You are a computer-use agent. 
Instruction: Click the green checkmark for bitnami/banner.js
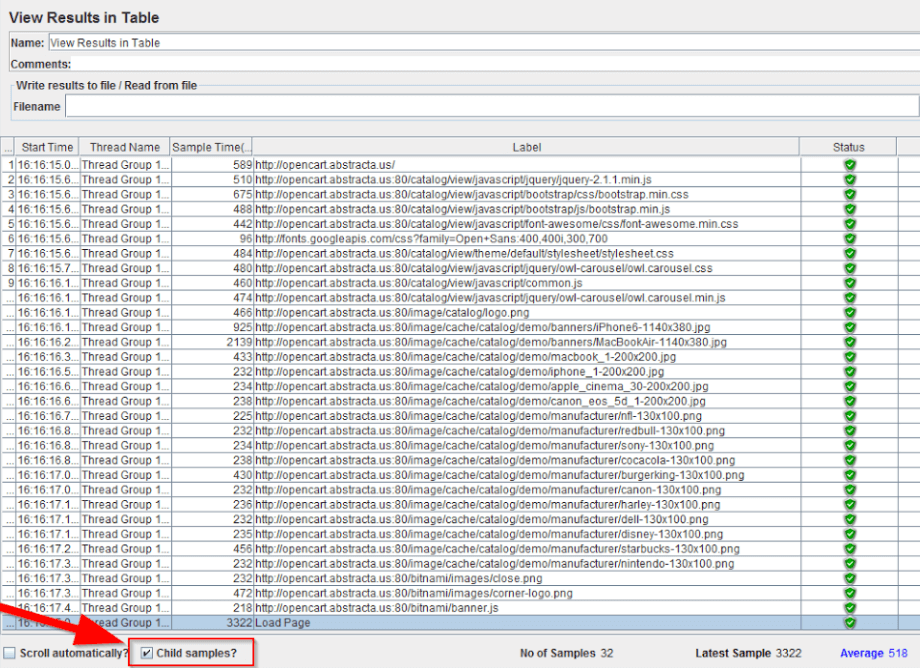tap(850, 608)
